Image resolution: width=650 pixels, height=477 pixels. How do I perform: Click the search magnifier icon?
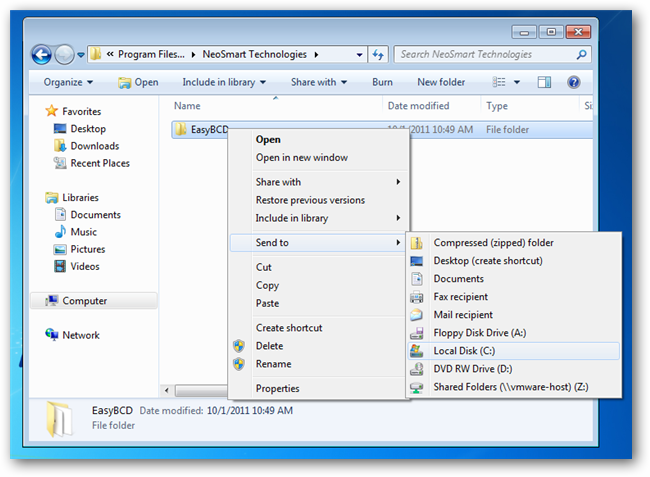[x=581, y=54]
